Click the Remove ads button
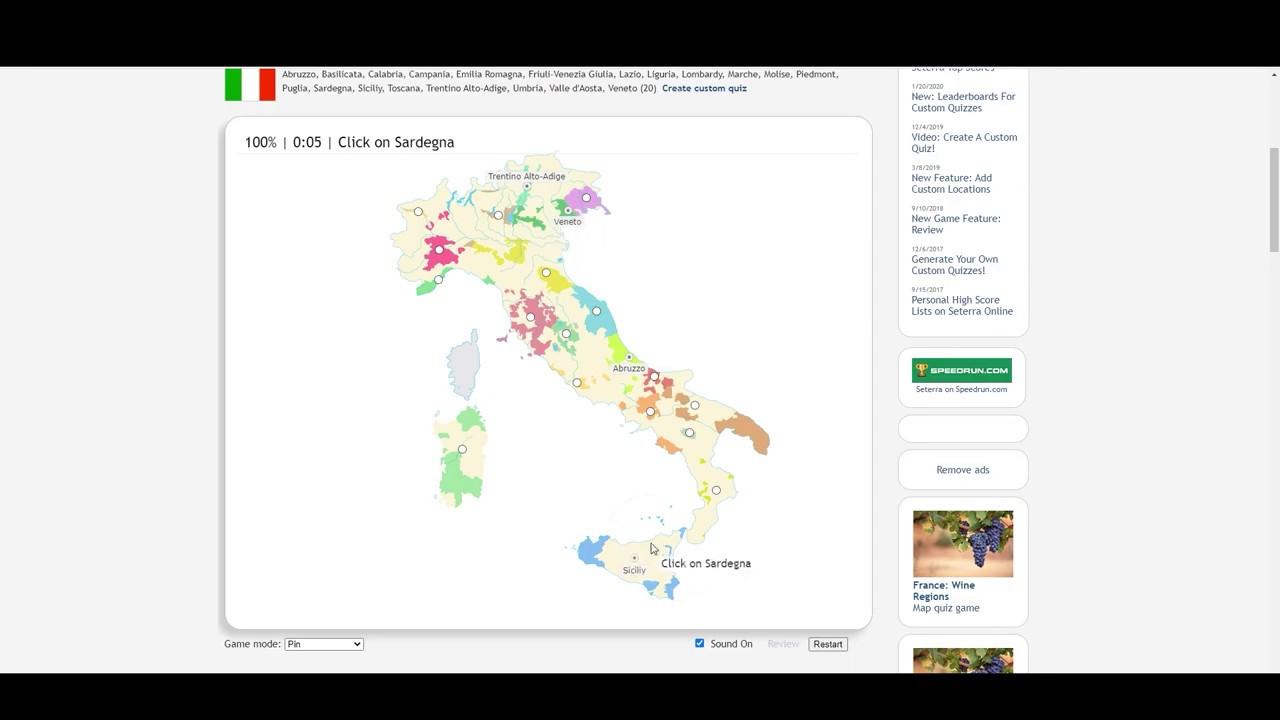This screenshot has height=720, width=1280. pos(962,470)
